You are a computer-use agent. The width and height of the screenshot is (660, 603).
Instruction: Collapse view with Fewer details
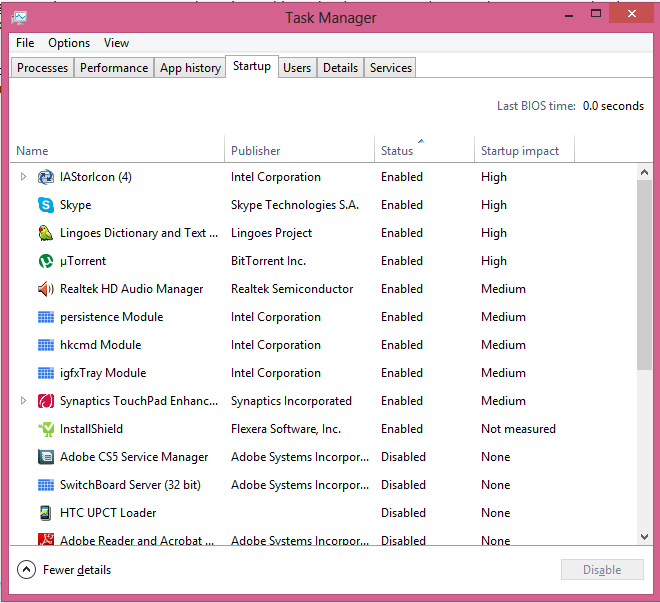coord(65,570)
